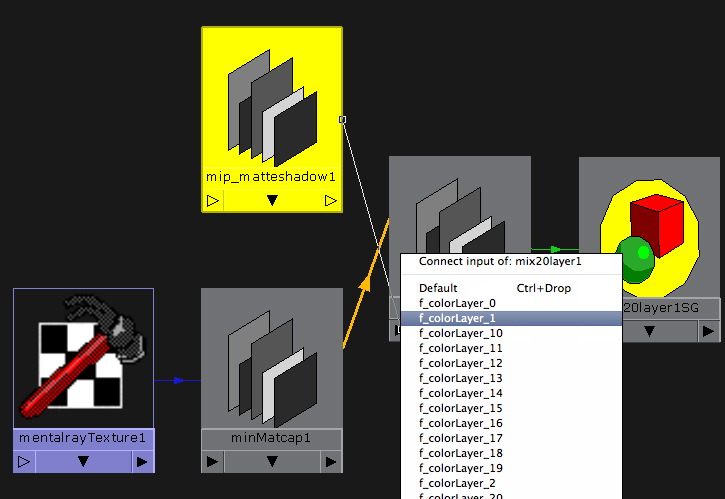Click the output connector handle on mip_matteshadow1

[x=342, y=120]
